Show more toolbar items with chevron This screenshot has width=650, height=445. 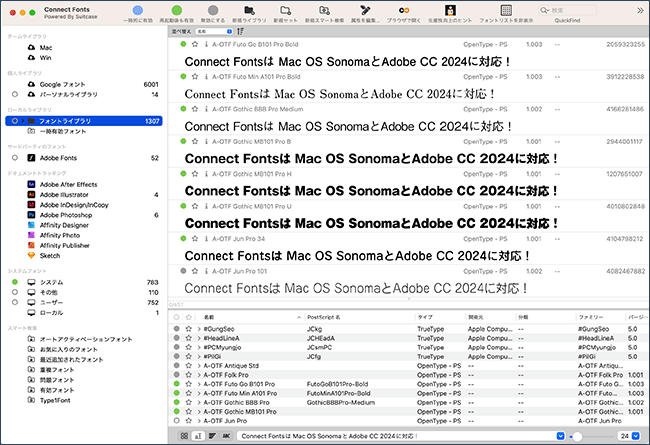640,10
